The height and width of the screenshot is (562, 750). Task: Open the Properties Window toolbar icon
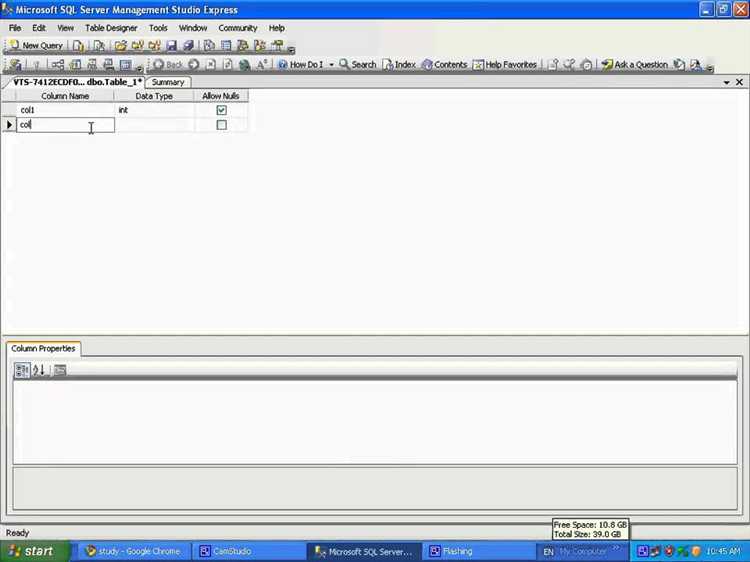tap(277, 46)
